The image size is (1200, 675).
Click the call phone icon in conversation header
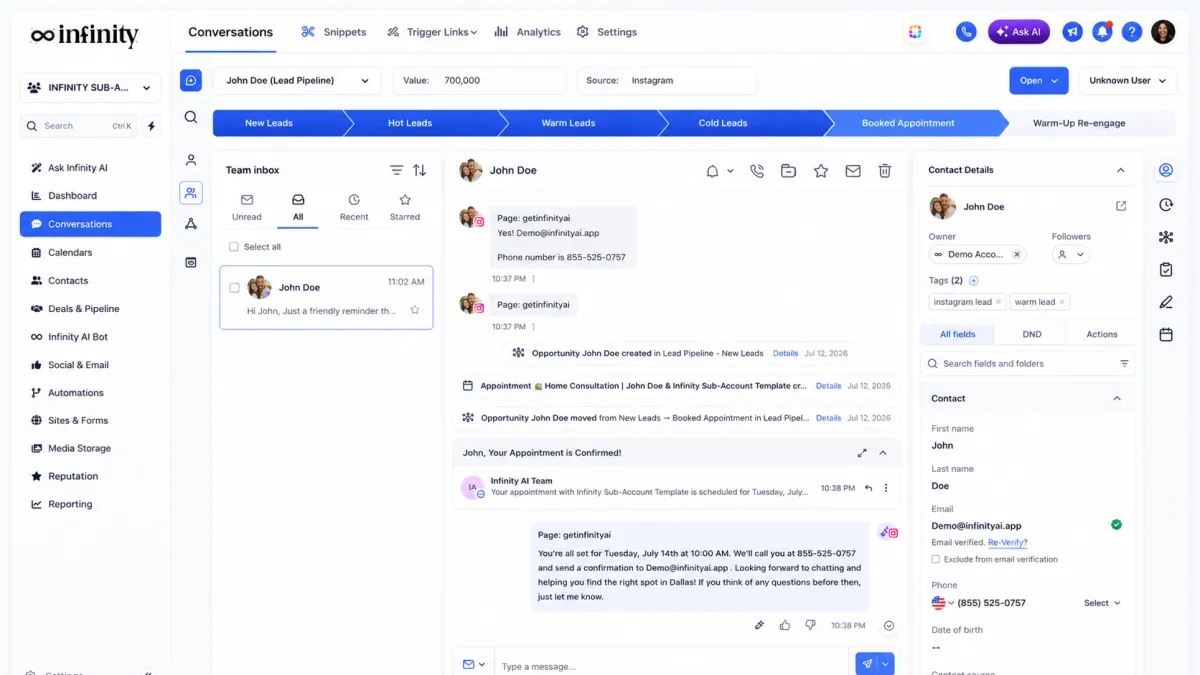(x=757, y=171)
